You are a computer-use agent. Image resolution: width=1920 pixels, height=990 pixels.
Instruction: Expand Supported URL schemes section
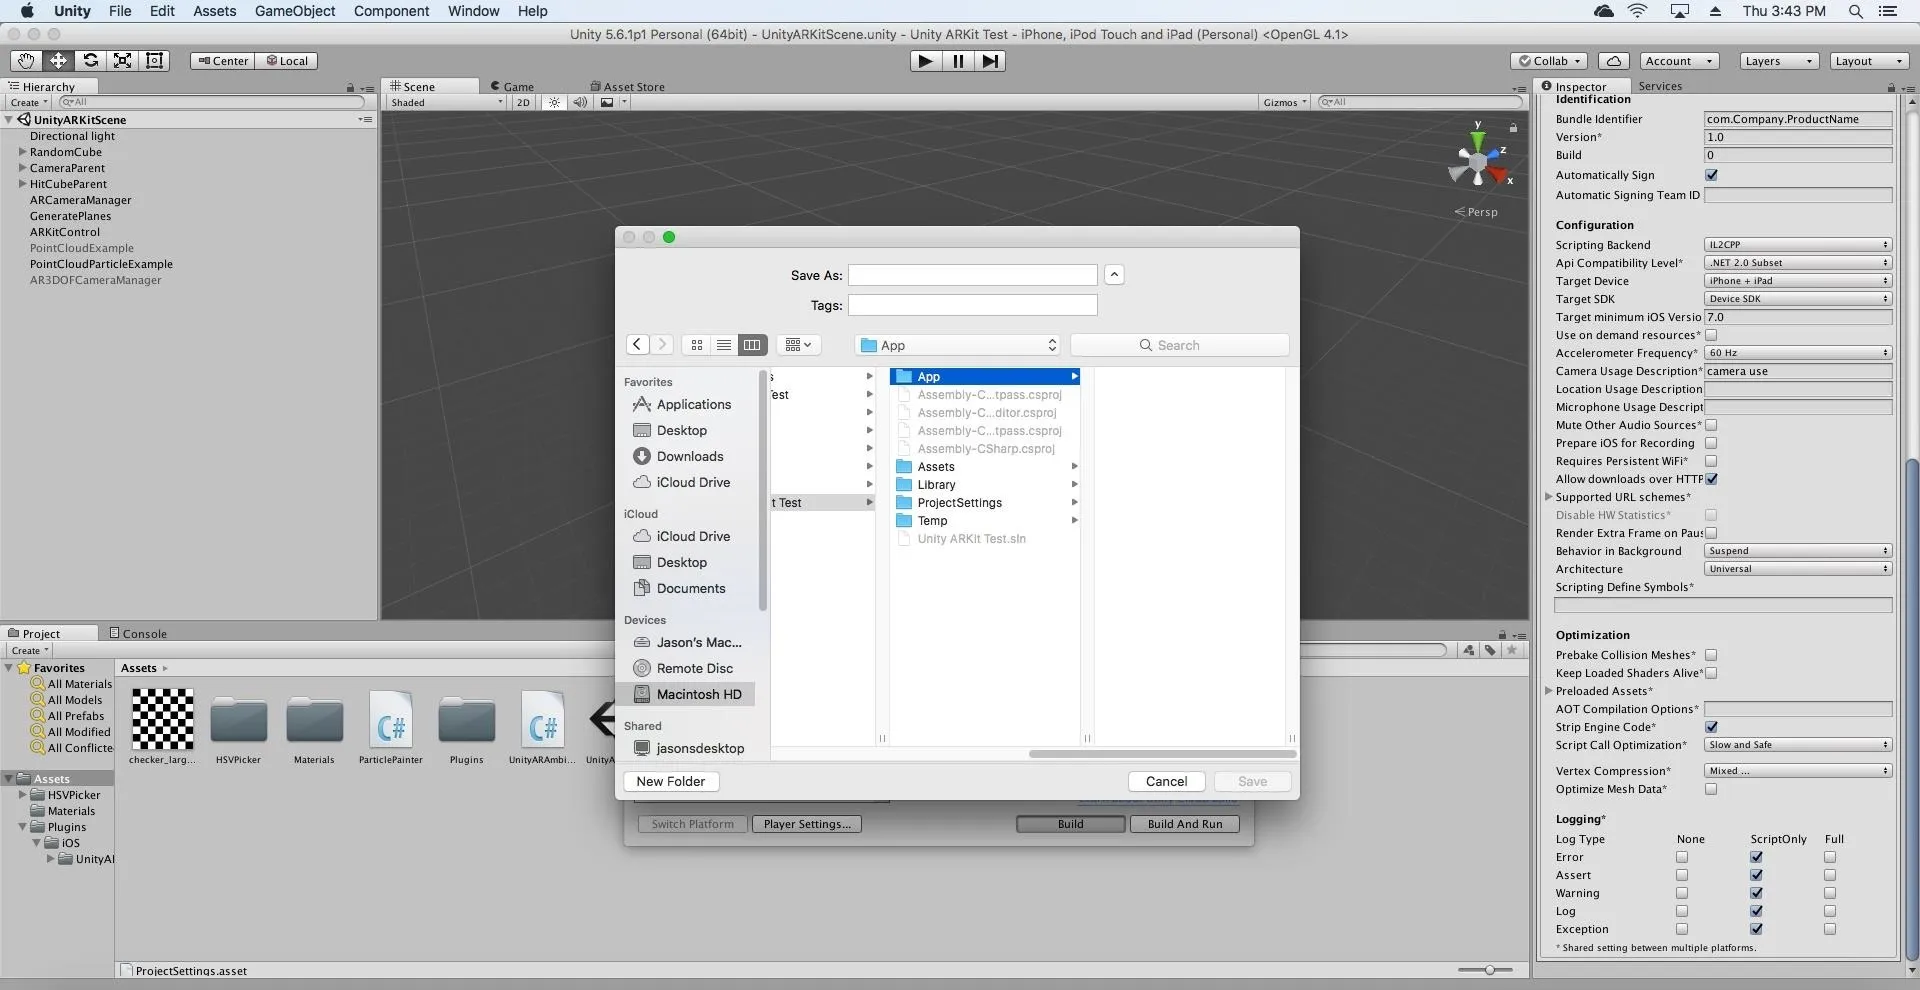pos(1549,497)
